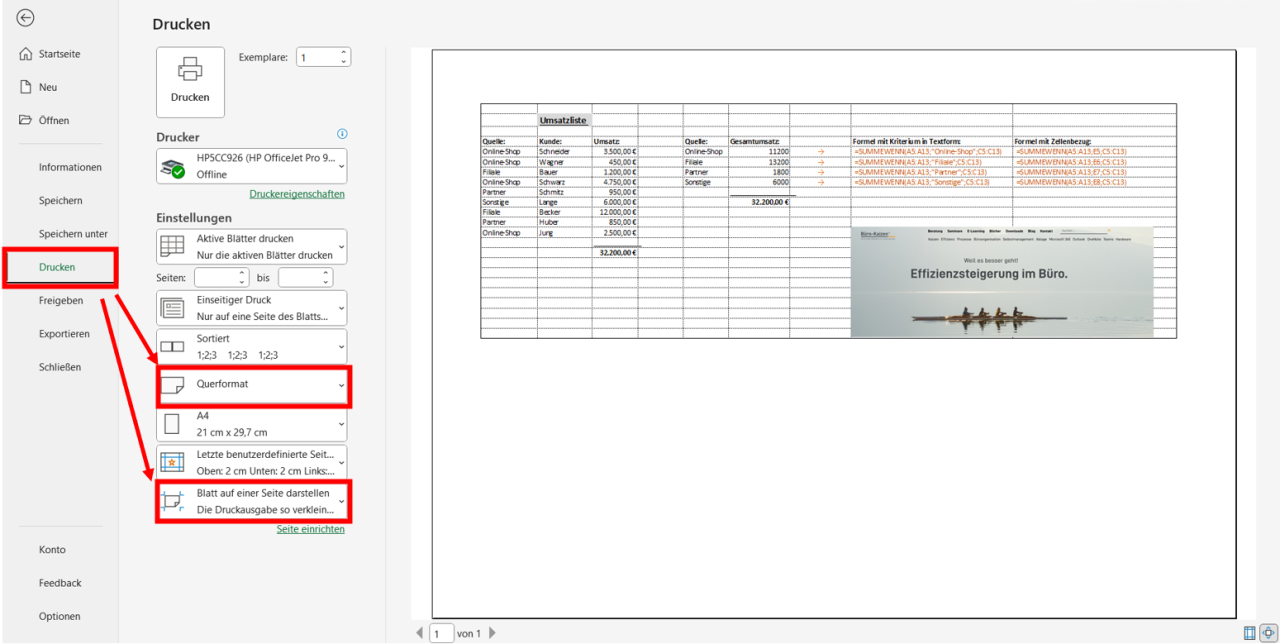1280x644 pixels.
Task: Click the info icon beside the Drucker heading
Action: click(342, 133)
